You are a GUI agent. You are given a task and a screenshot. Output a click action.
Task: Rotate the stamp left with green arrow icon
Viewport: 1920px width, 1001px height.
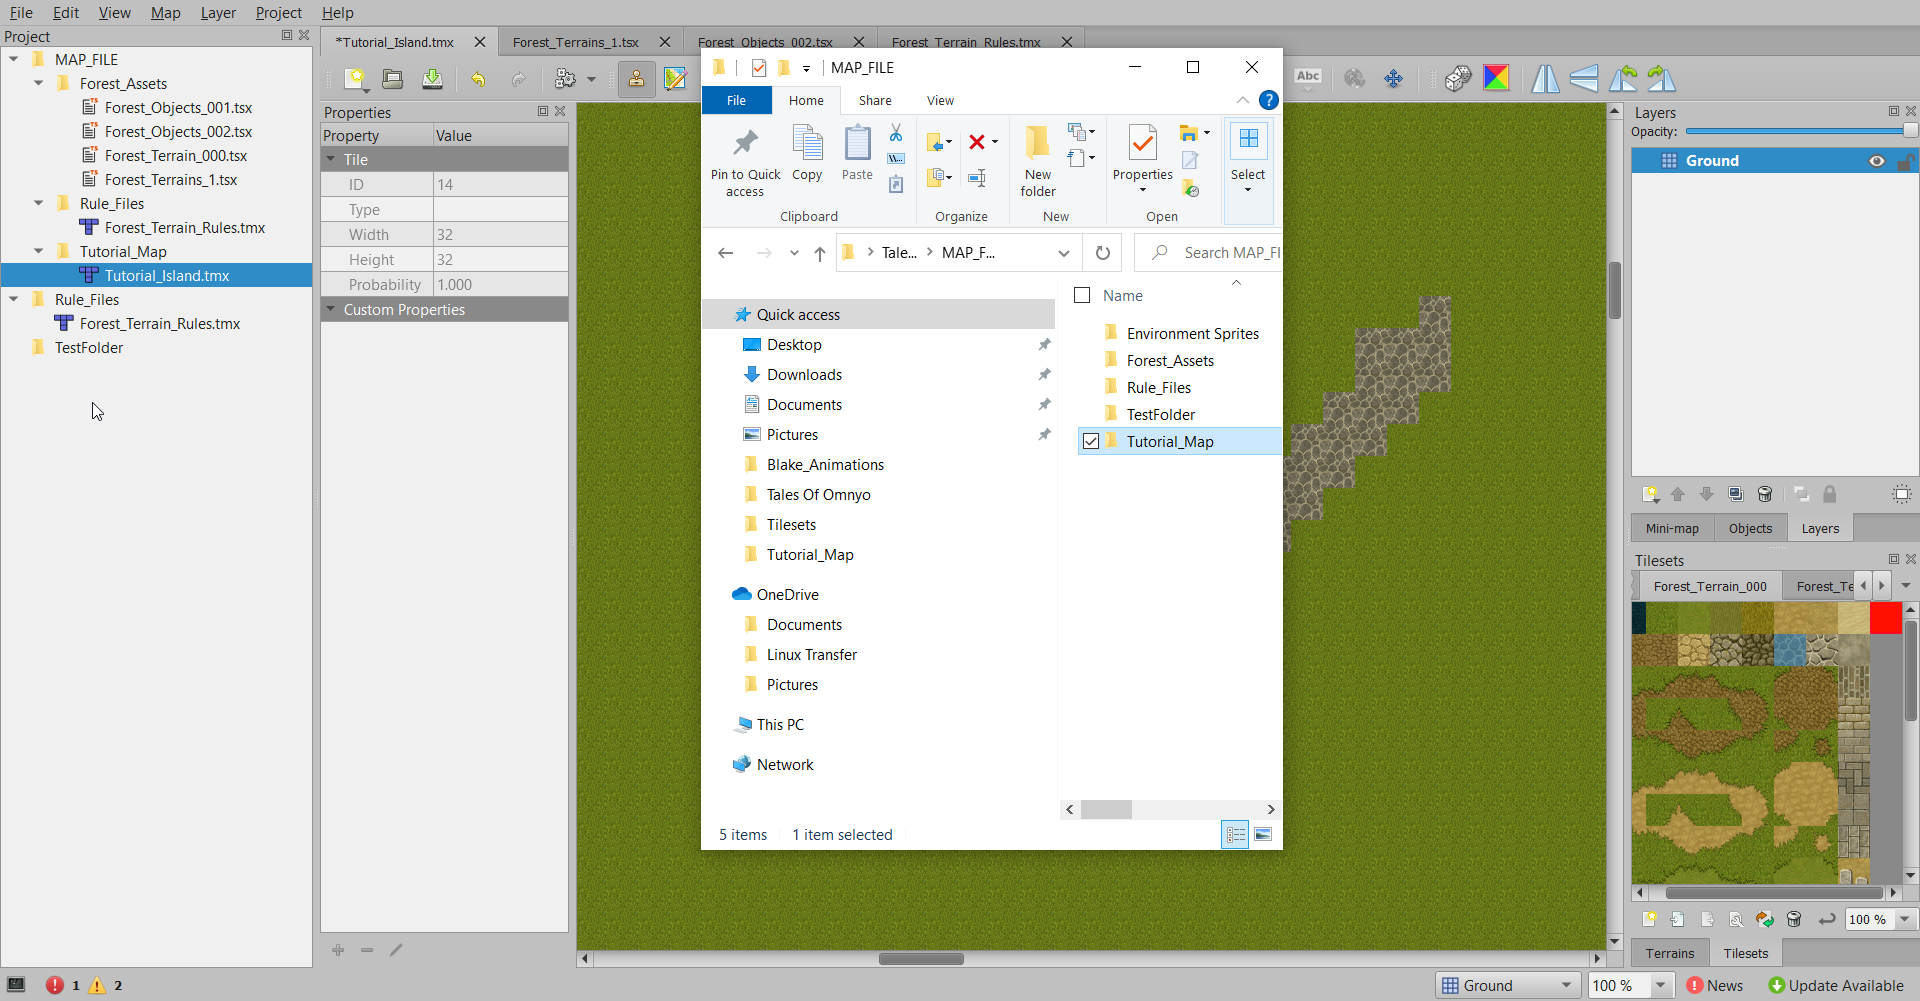[1624, 79]
